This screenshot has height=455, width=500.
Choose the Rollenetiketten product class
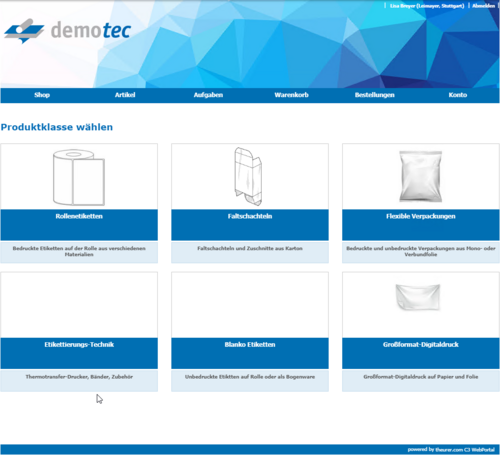pyautogui.click(x=79, y=216)
